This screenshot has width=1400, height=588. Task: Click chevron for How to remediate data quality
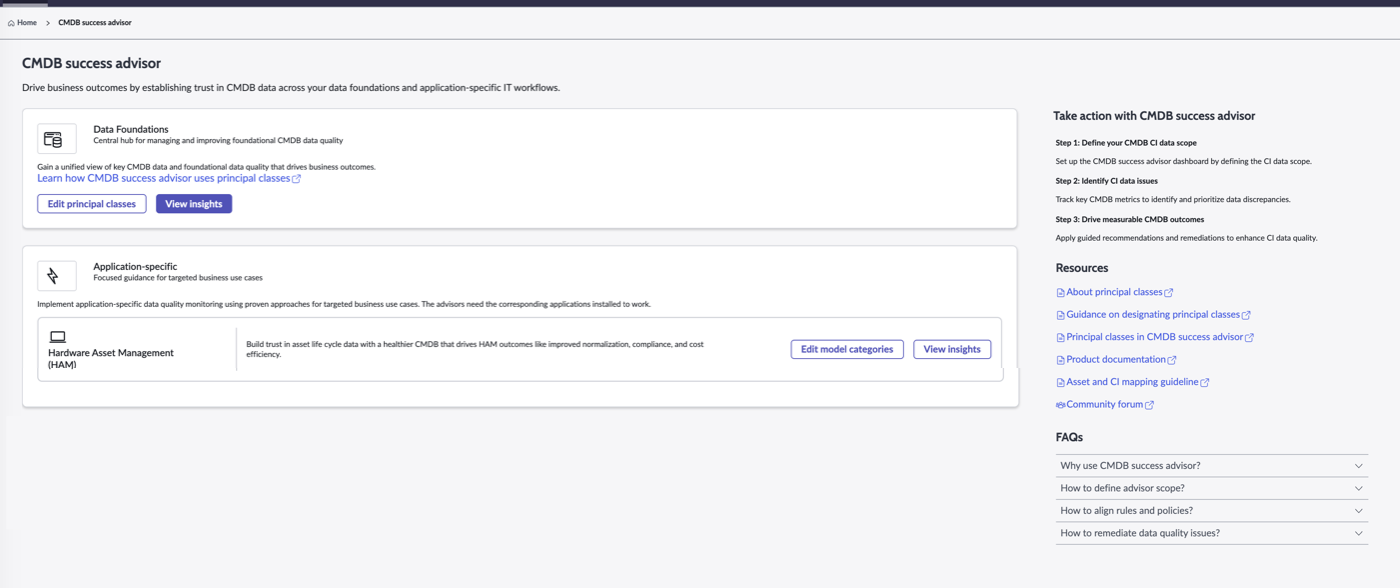[x=1358, y=533]
